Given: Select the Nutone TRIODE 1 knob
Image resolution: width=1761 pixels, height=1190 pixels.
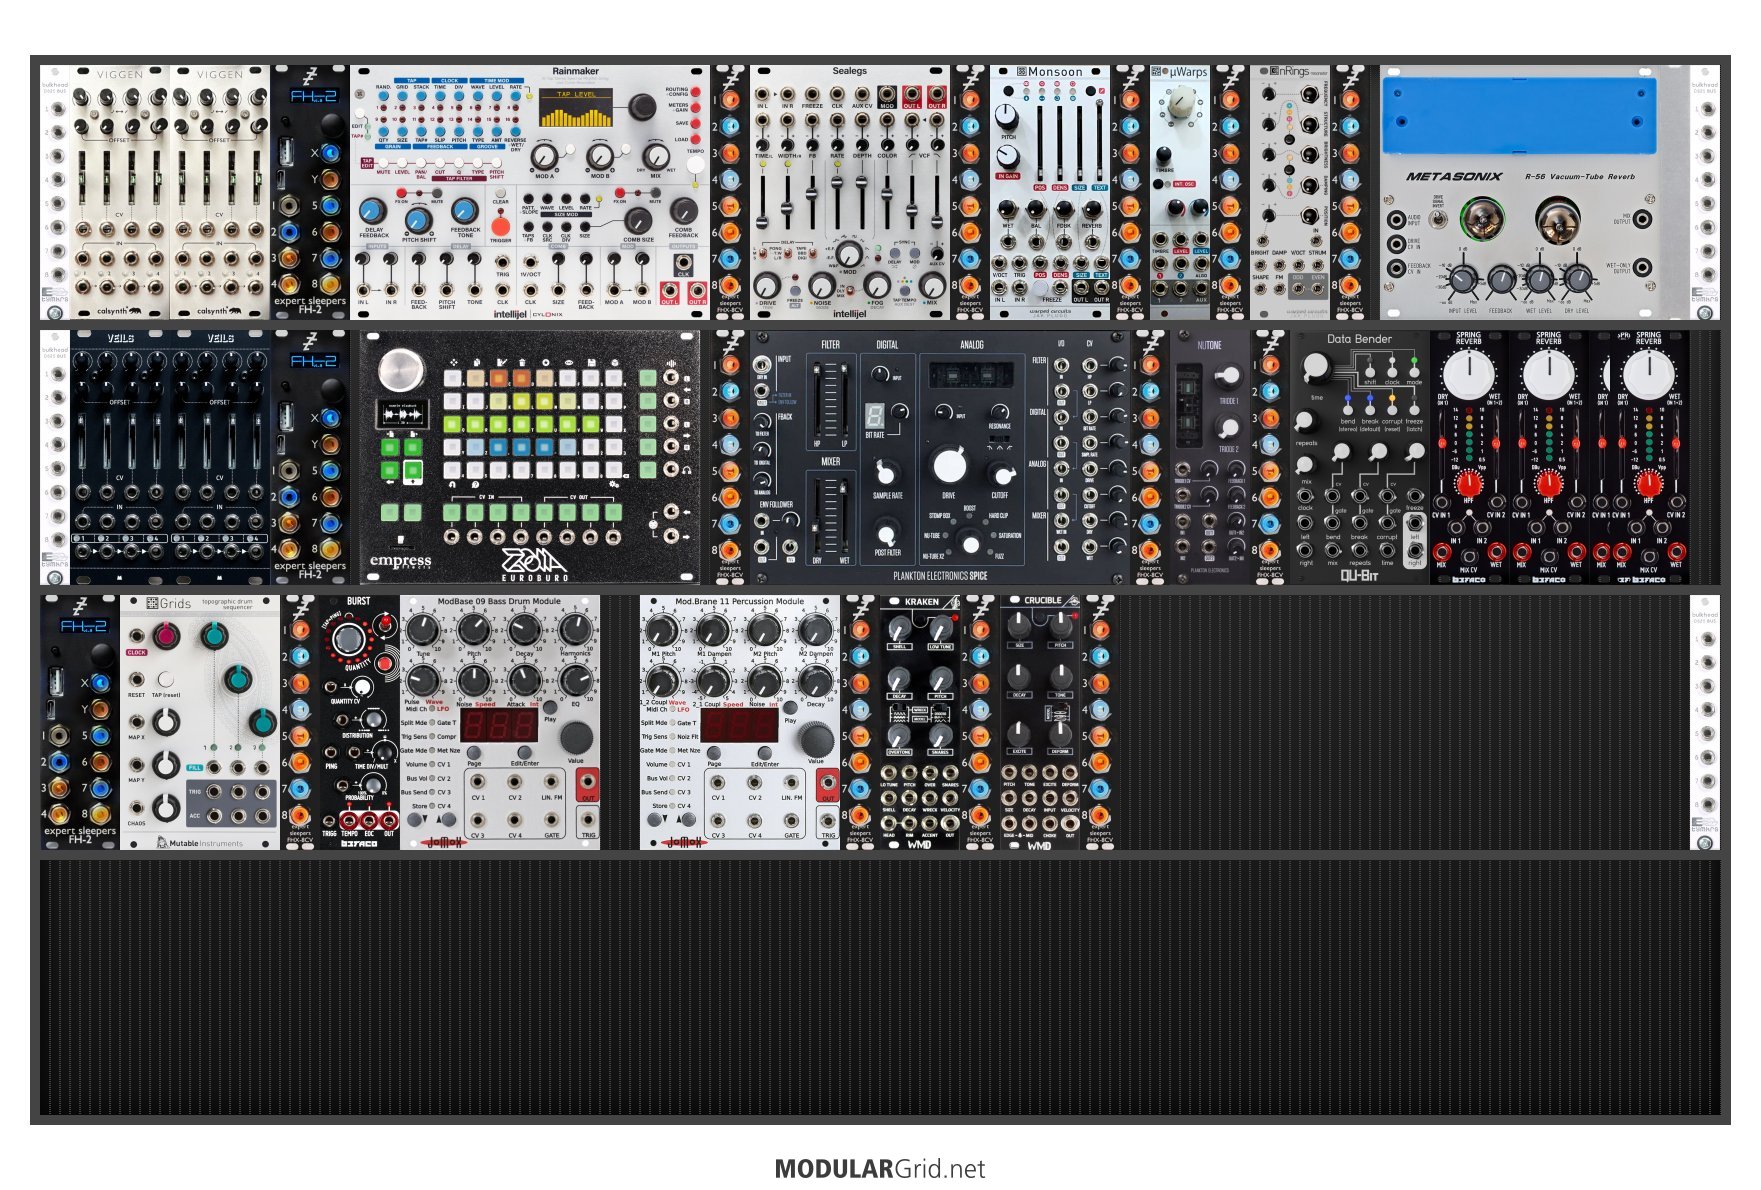Looking at the screenshot, I should 1229,375.
